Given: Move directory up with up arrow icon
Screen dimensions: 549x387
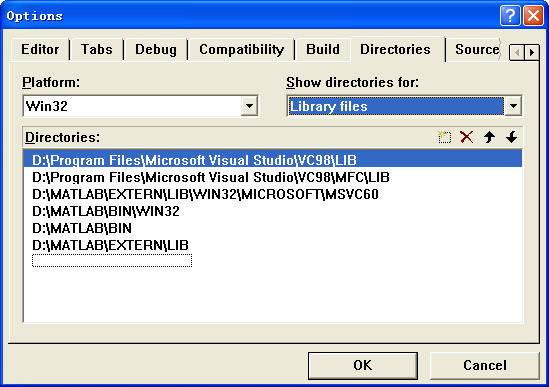Looking at the screenshot, I should [x=489, y=137].
